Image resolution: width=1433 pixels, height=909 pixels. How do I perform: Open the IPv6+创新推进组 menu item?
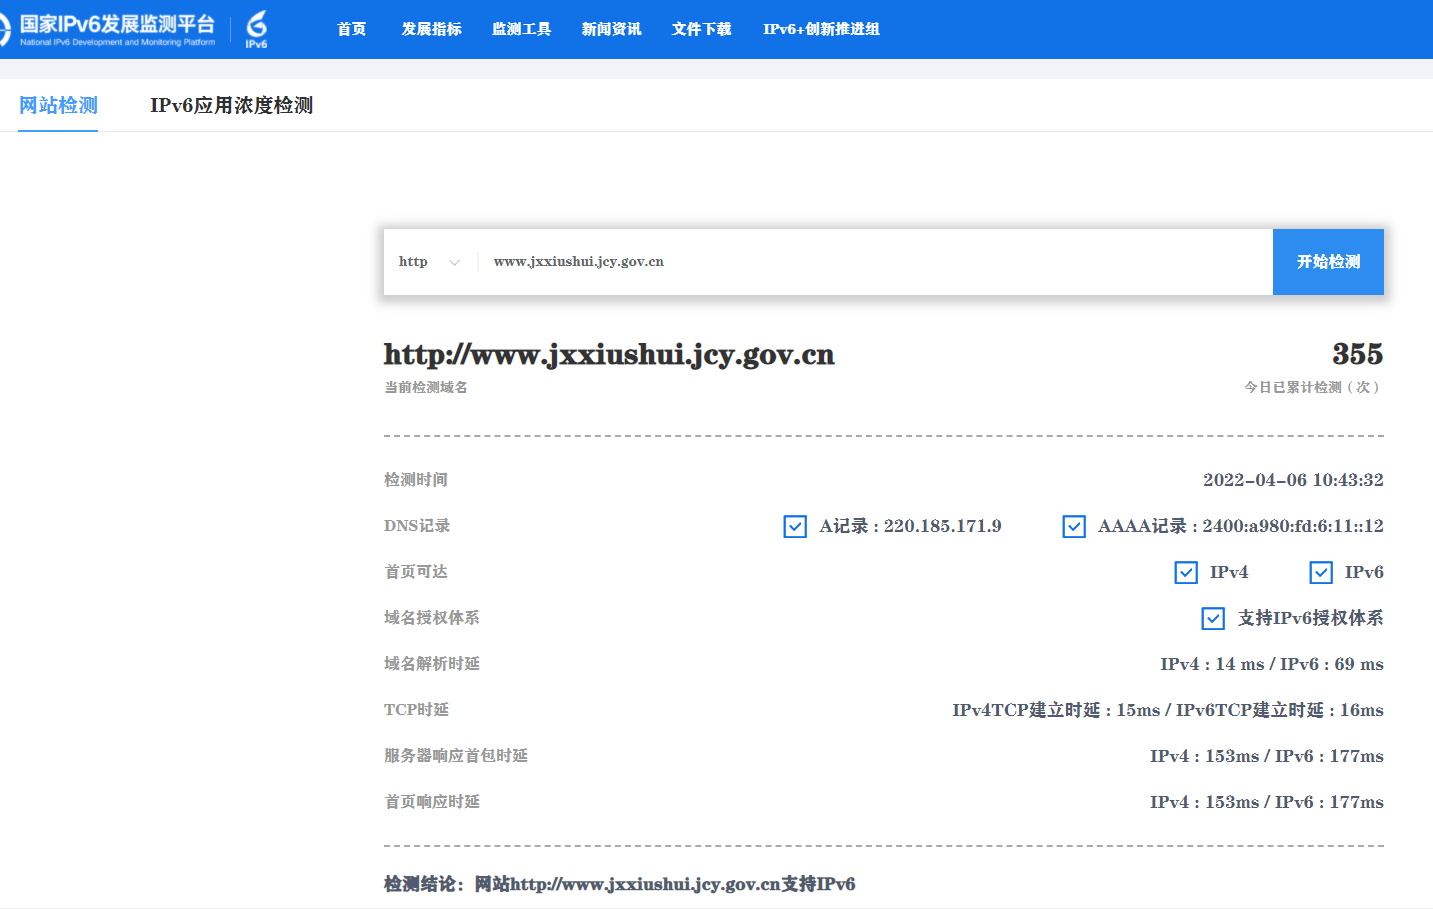click(822, 29)
